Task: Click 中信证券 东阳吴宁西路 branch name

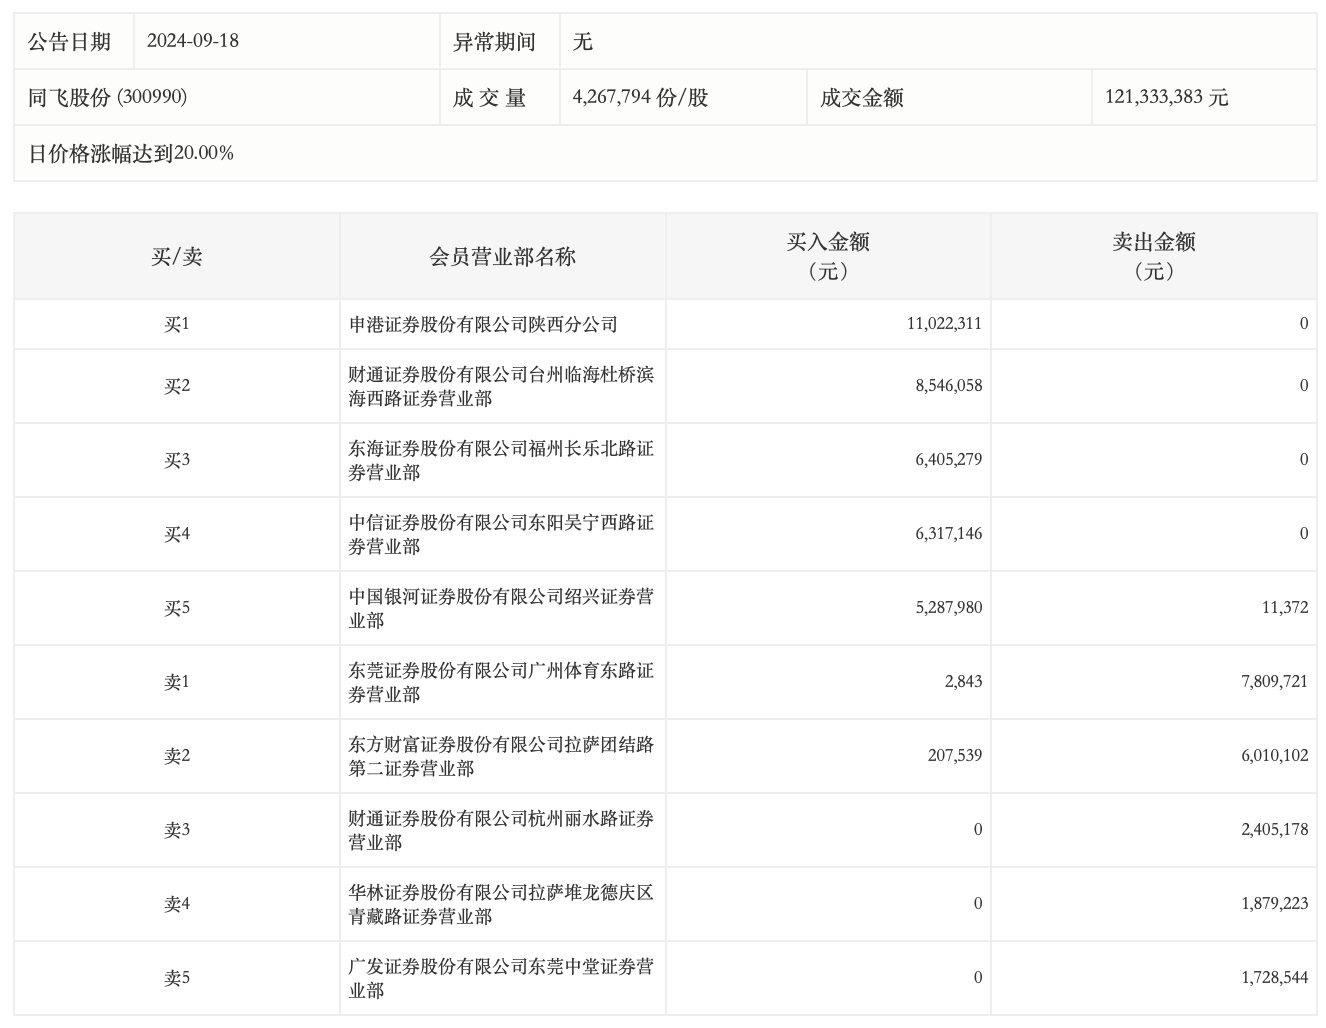Action: pyautogui.click(x=501, y=534)
